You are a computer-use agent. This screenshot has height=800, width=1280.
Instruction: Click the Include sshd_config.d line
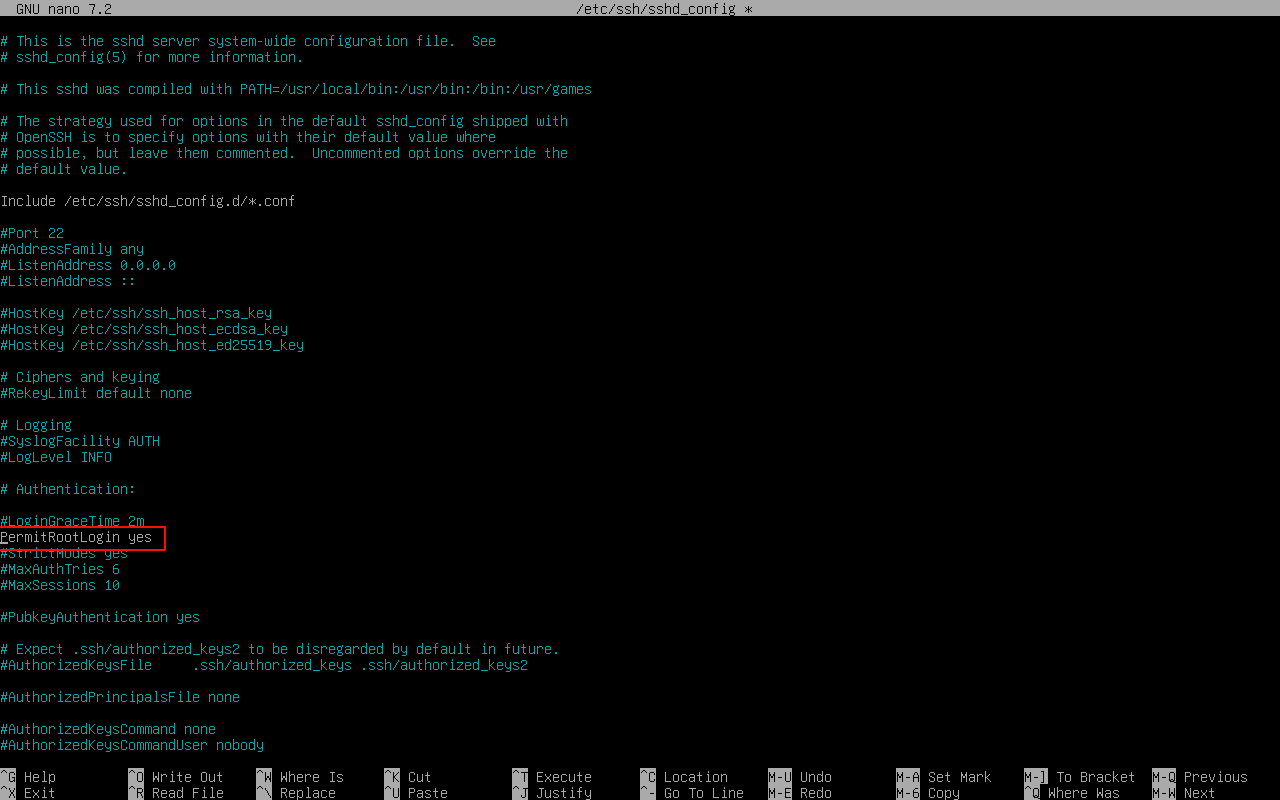click(148, 201)
